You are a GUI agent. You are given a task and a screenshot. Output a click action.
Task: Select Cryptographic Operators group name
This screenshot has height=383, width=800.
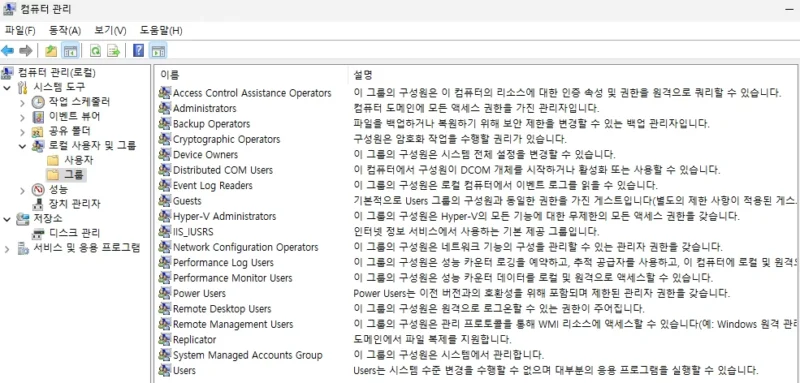click(227, 139)
